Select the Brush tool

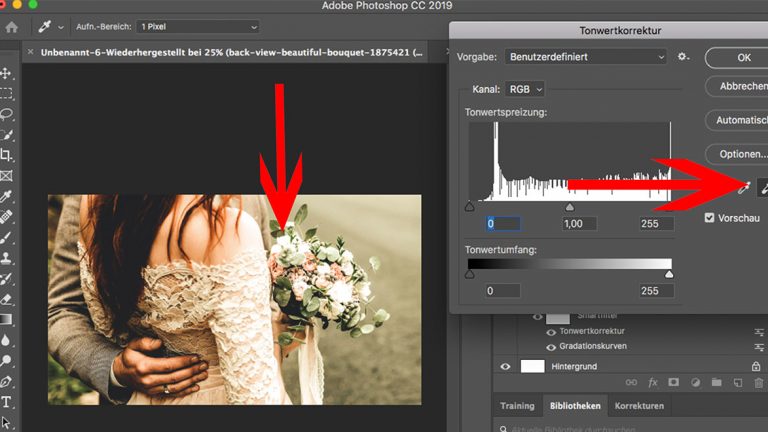coord(6,238)
